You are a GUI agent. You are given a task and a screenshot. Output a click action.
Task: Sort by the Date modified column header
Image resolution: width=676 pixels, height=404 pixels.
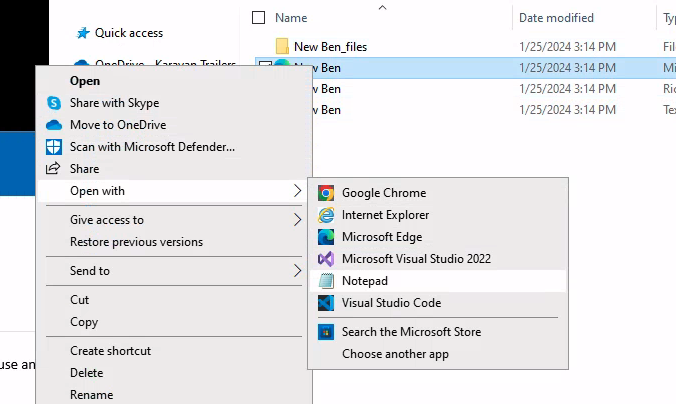tap(556, 18)
